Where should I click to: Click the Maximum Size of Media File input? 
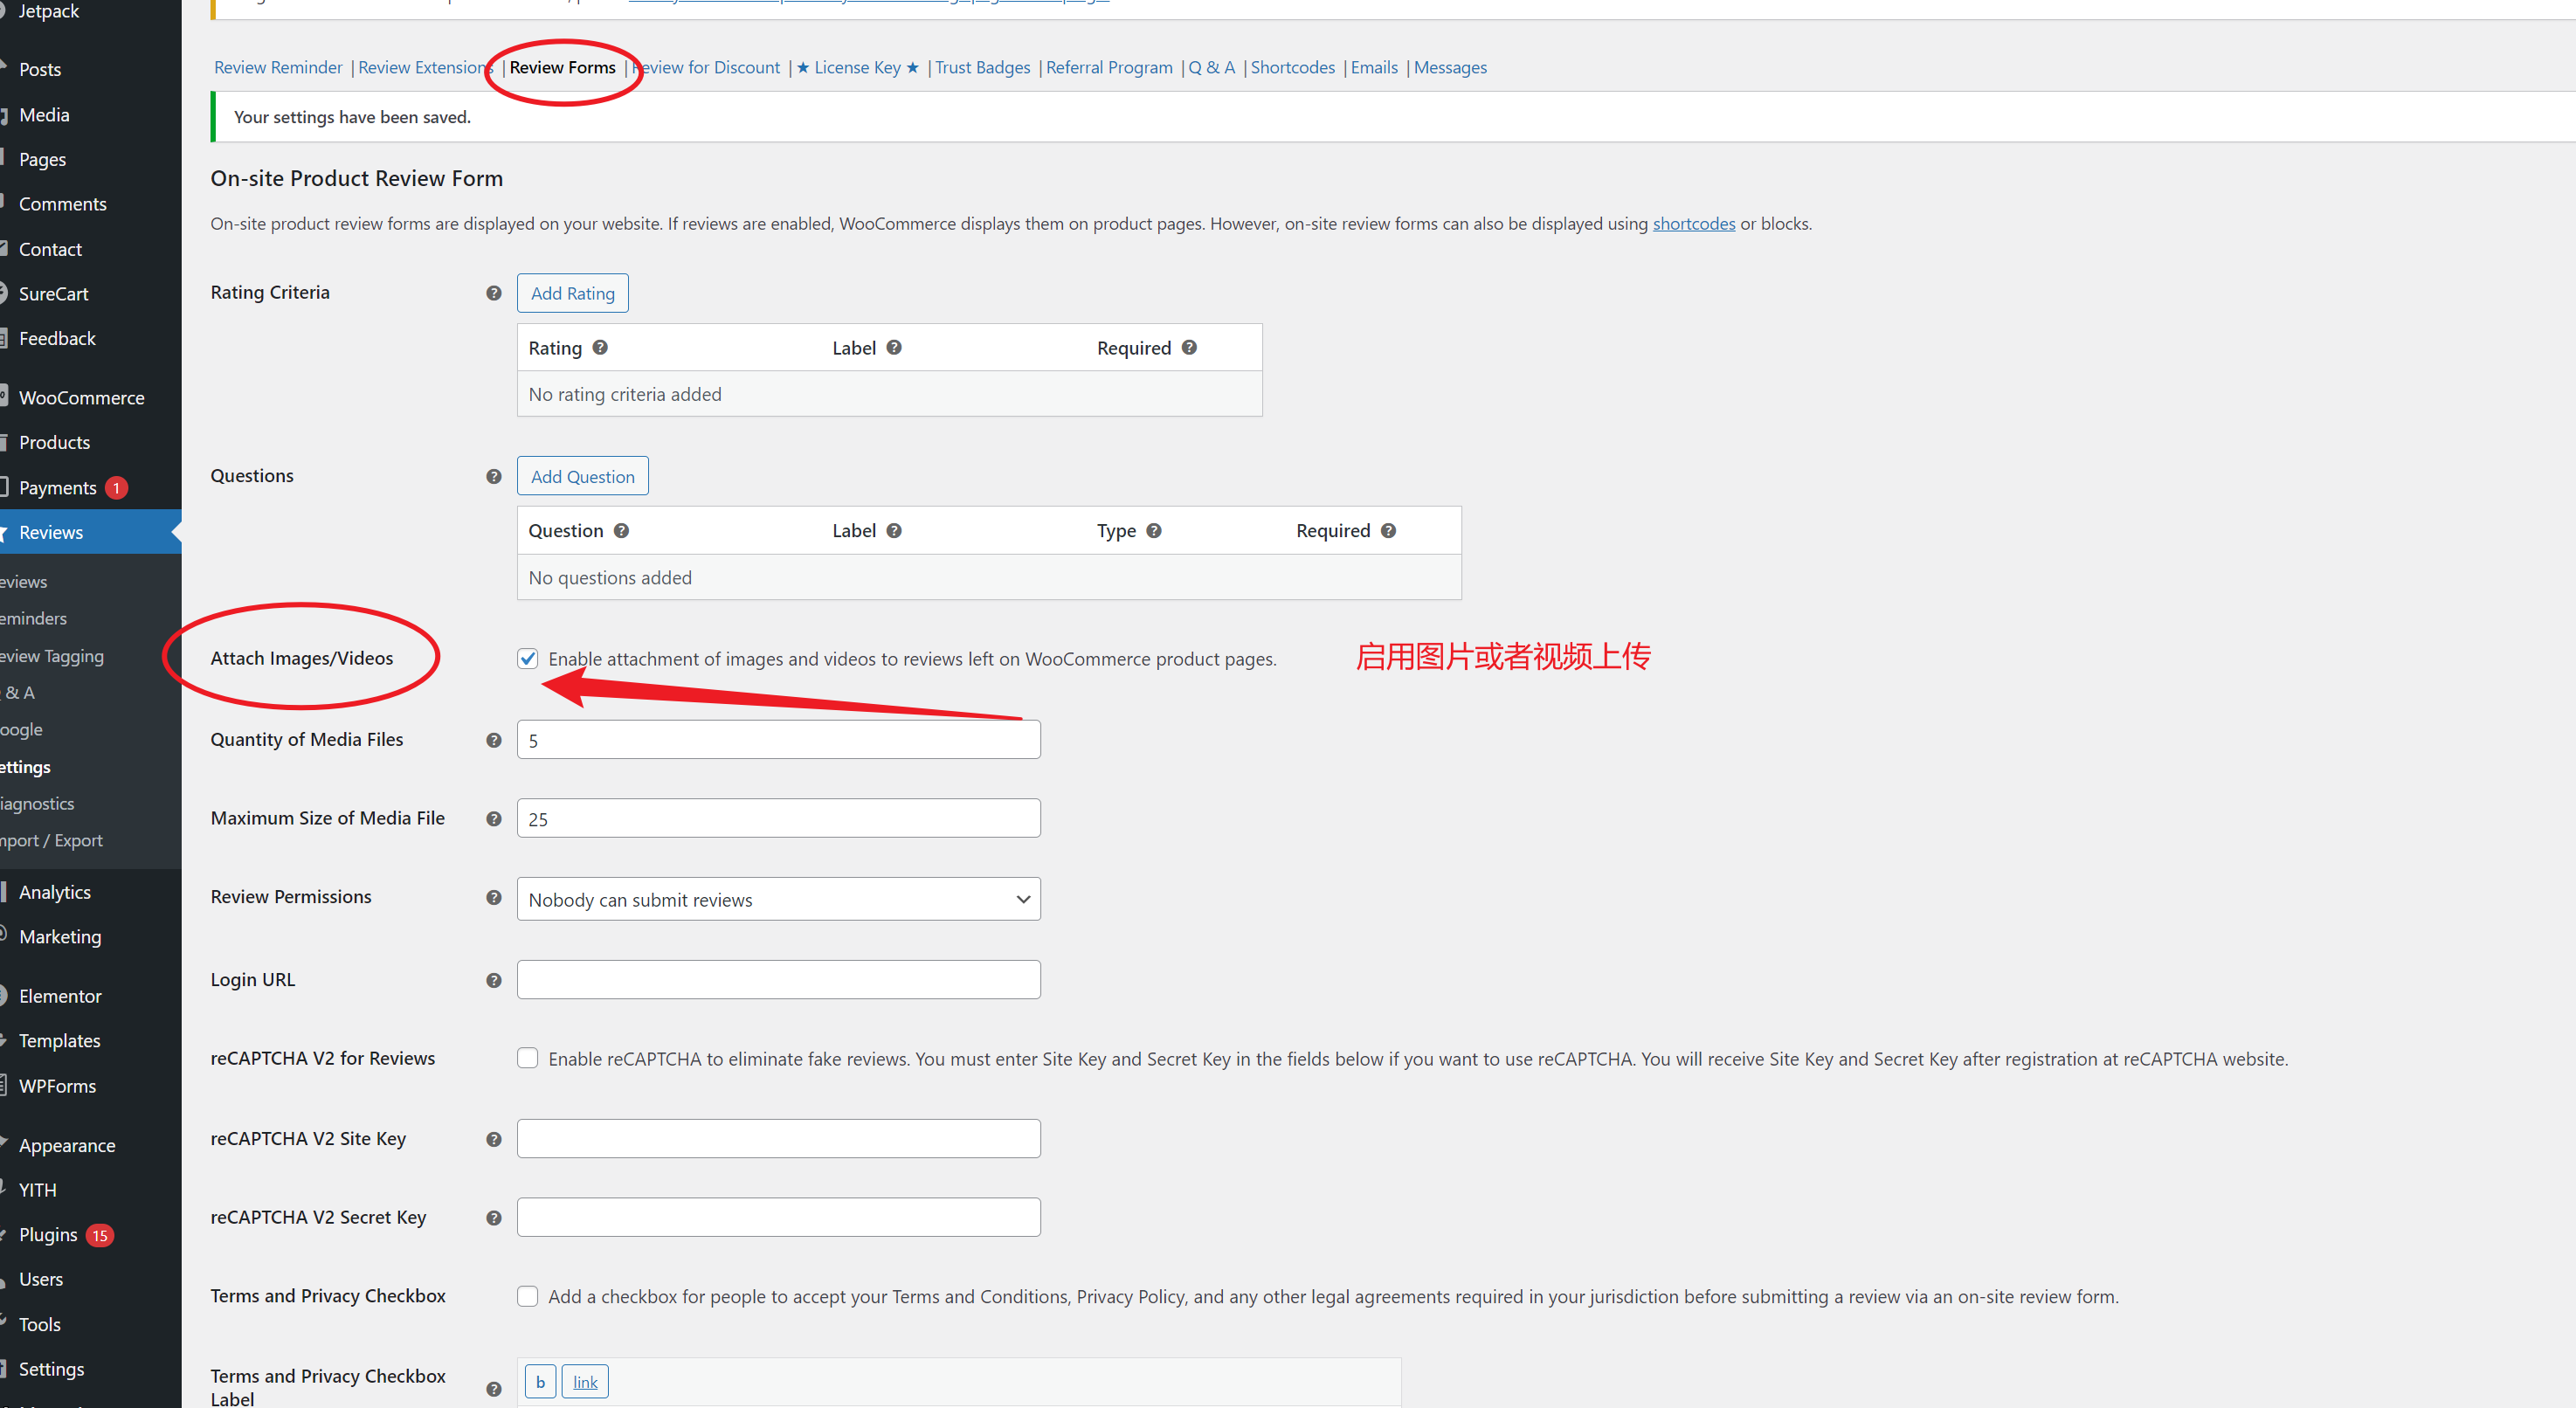778,818
